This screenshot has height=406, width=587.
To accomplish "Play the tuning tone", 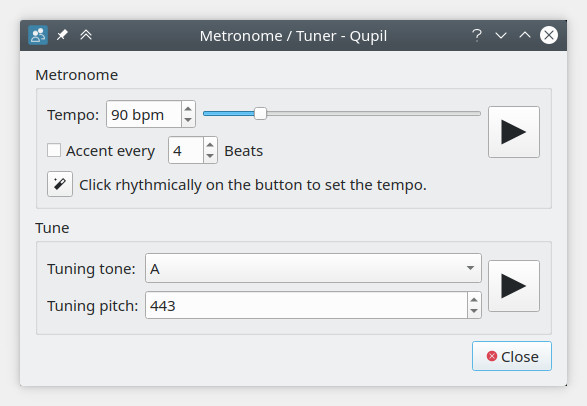I will point(514,286).
